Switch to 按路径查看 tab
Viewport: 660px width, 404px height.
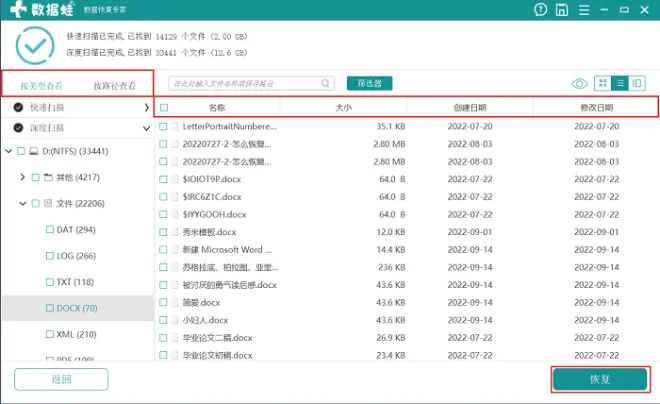click(114, 86)
